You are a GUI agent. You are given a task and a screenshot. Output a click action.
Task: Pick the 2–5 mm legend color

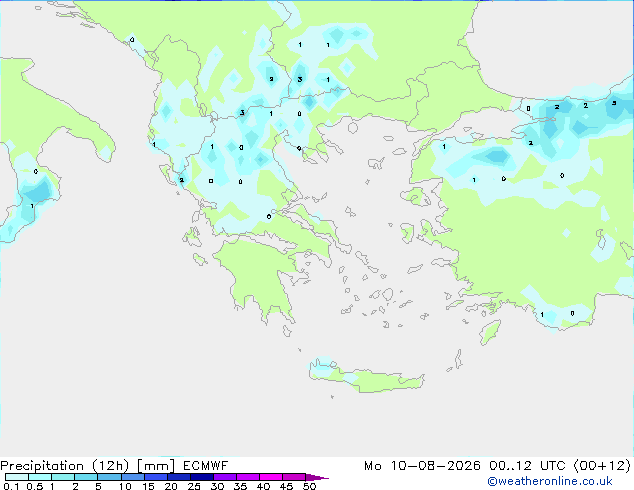click(86, 477)
